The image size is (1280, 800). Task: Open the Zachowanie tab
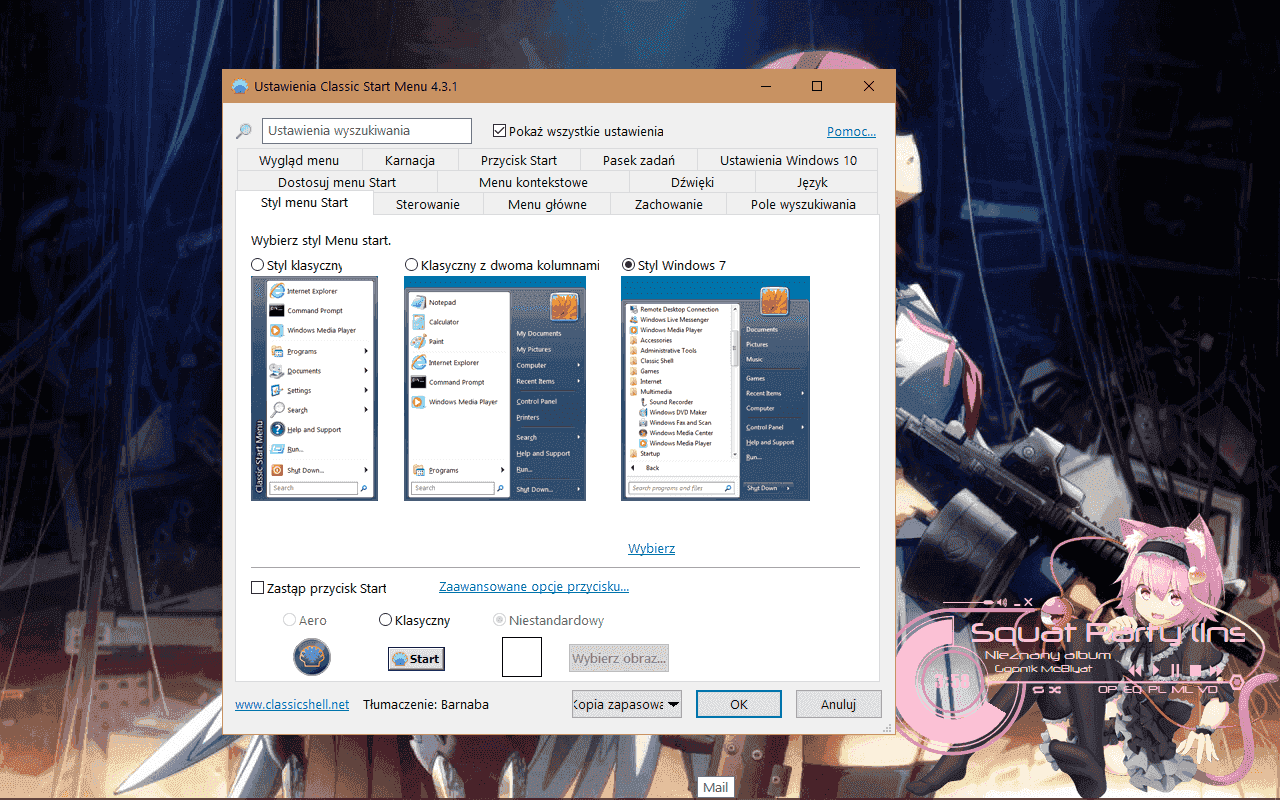669,204
